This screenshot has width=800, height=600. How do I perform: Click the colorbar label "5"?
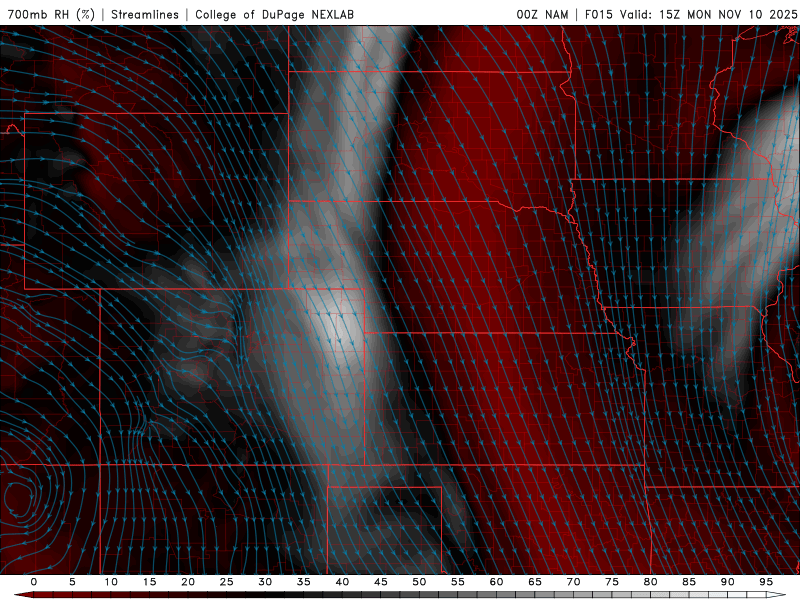click(x=72, y=582)
